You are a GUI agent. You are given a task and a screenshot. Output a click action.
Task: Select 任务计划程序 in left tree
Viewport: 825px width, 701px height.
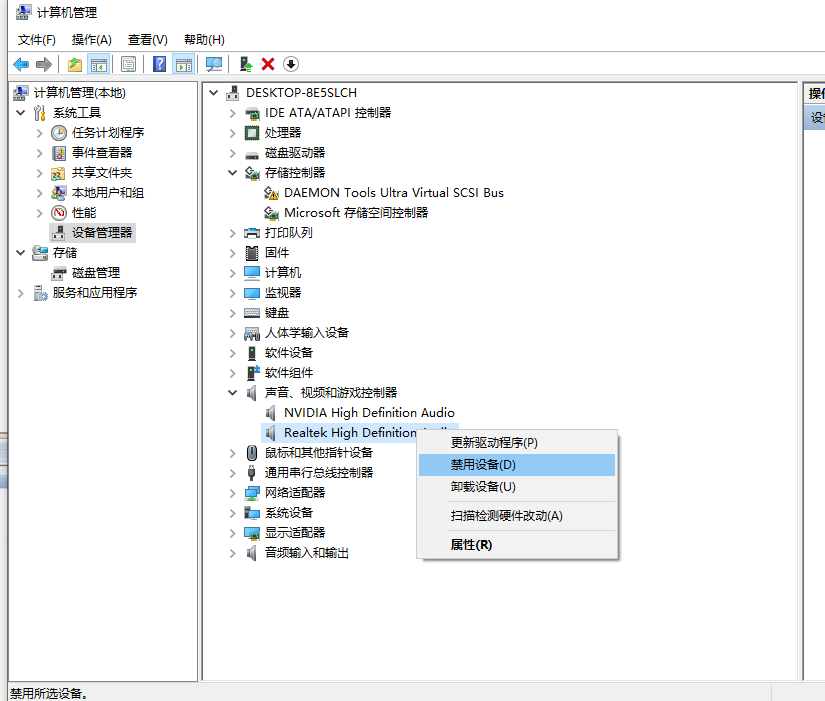click(108, 133)
